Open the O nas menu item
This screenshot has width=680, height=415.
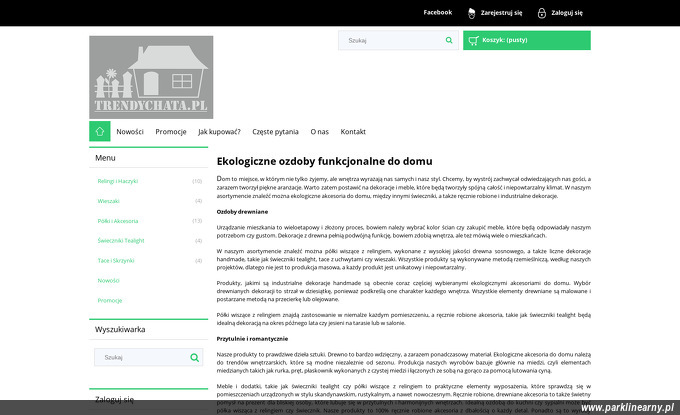pos(320,132)
